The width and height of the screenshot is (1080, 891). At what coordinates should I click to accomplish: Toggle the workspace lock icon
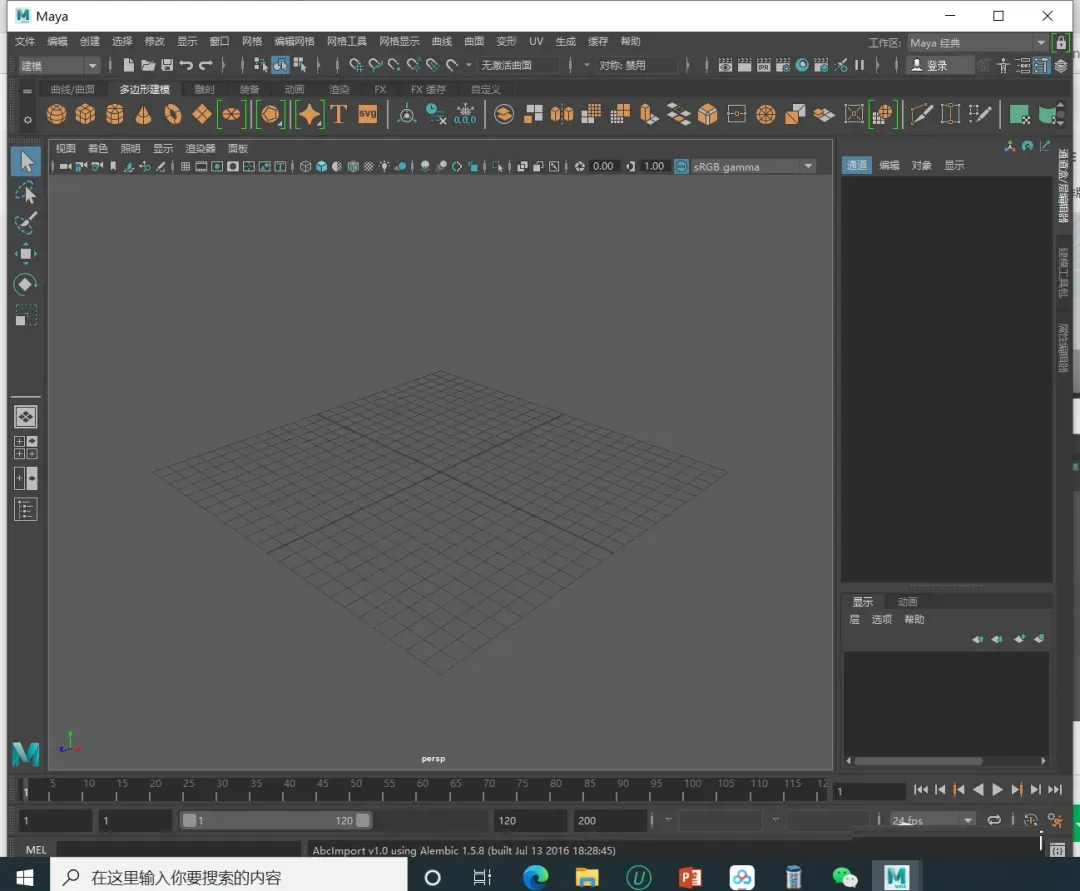tap(1061, 43)
